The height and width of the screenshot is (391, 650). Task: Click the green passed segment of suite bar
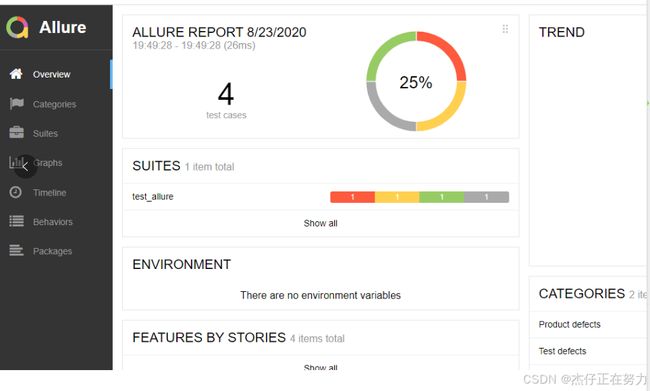point(442,197)
